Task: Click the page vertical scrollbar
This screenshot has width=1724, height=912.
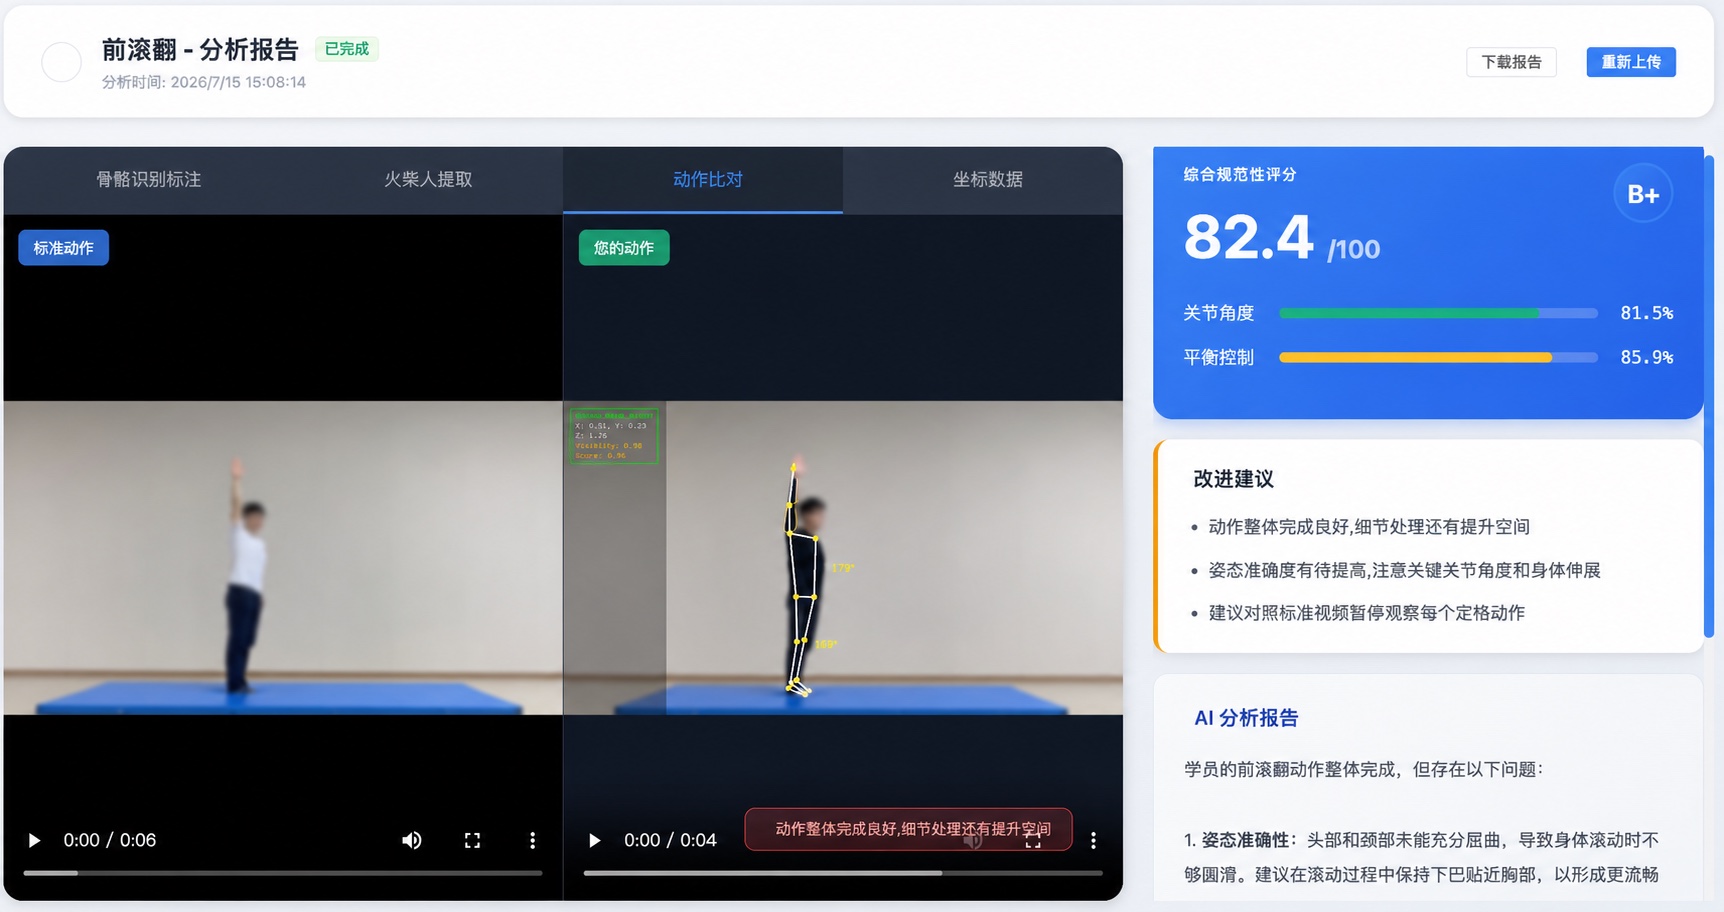Action: (x=1709, y=396)
